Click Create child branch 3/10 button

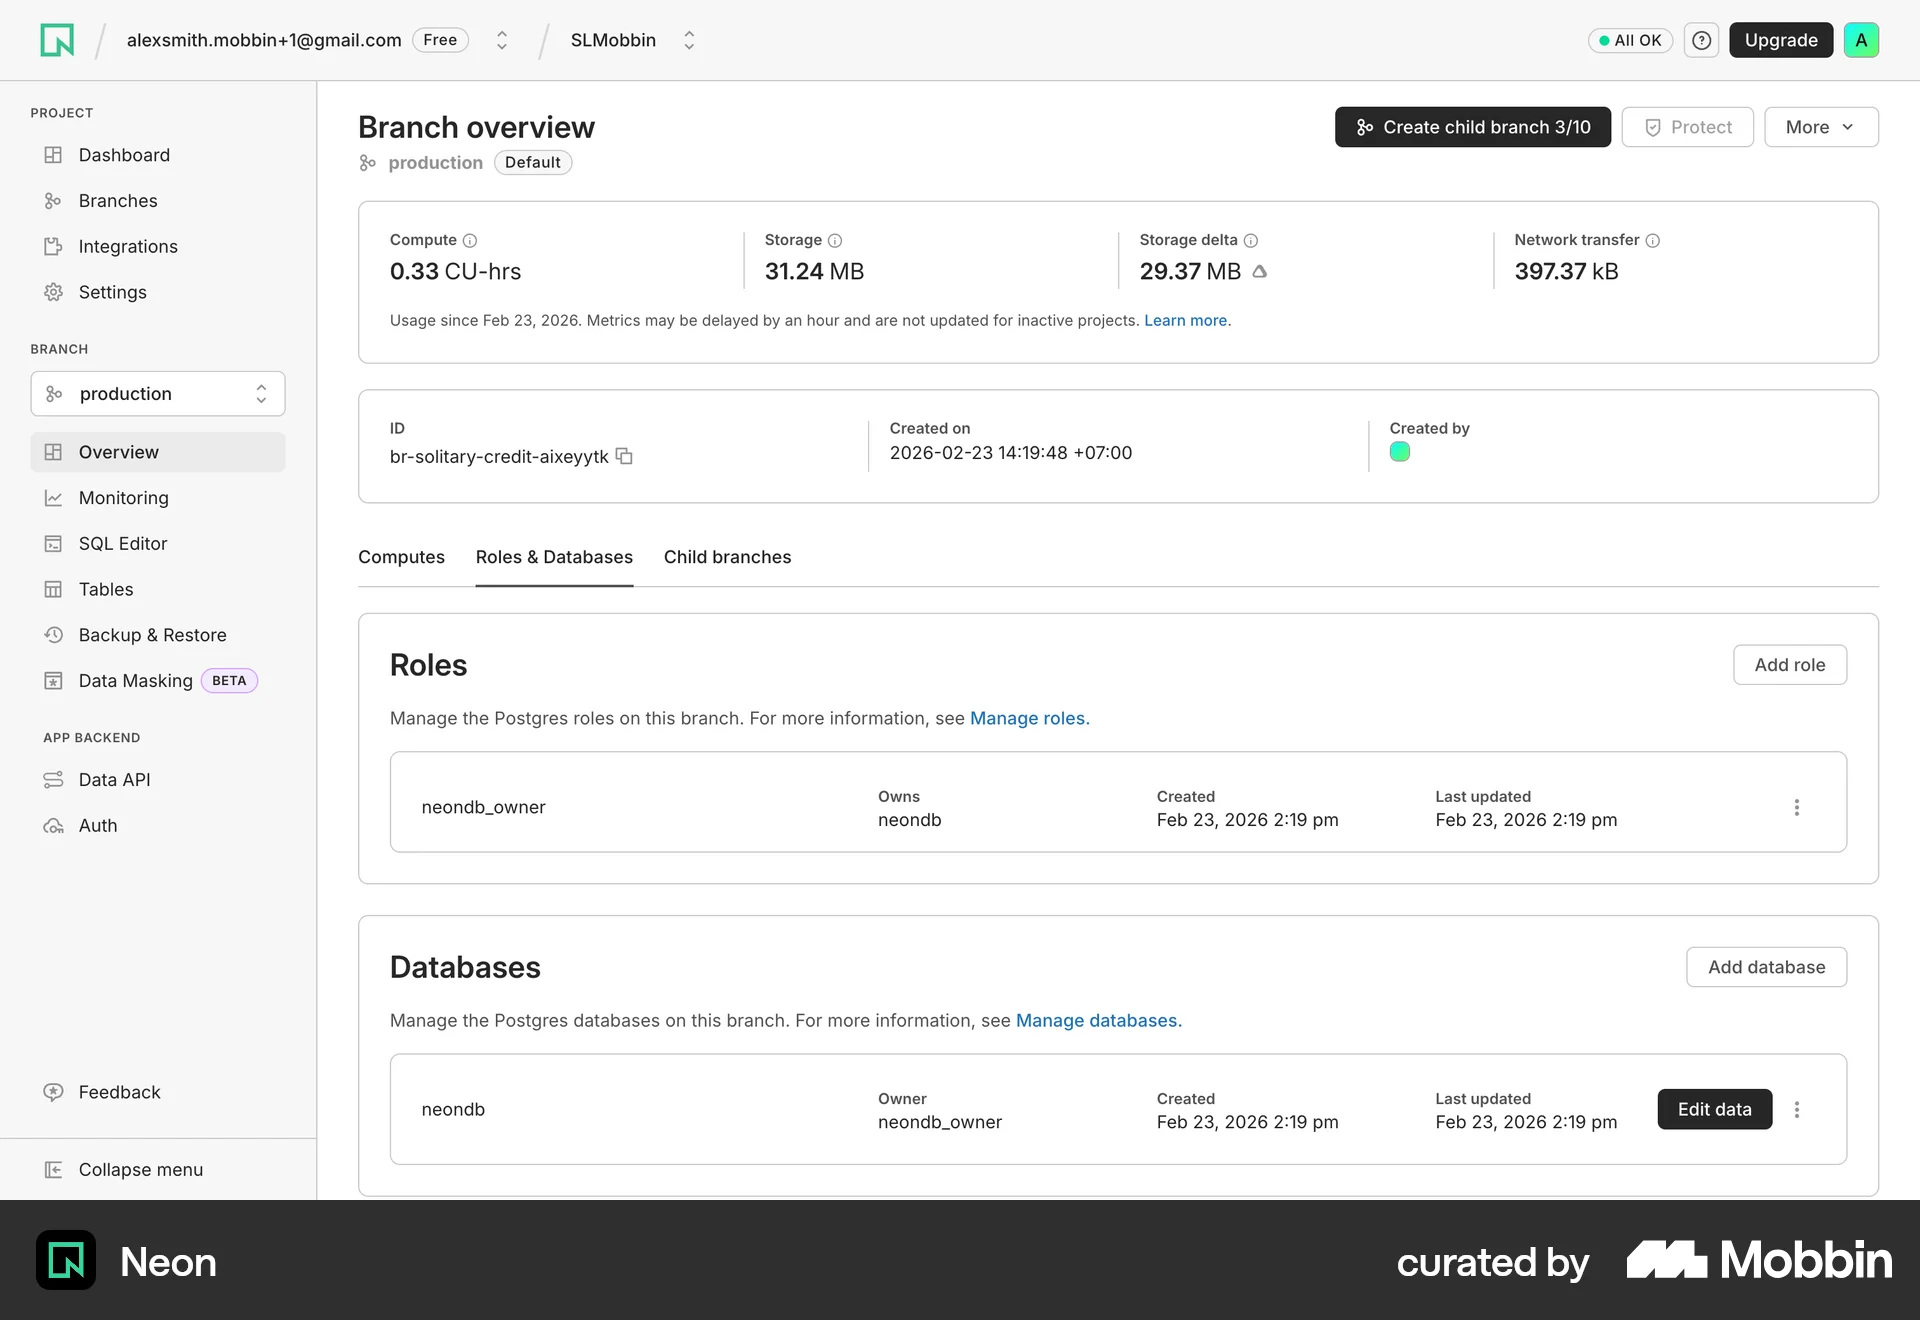click(1472, 127)
